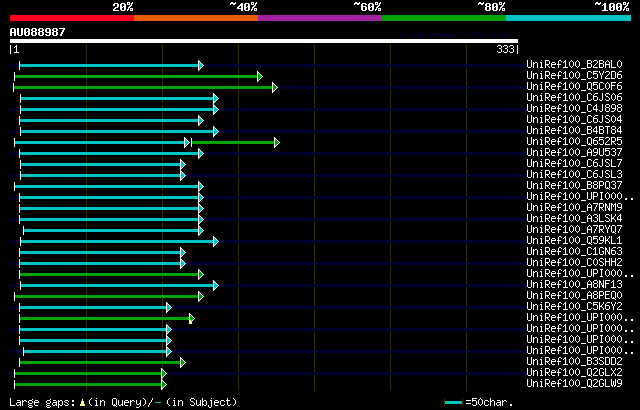Select the UniRef100_Q652R5 label
This screenshot has width=640, height=410.
574,142
